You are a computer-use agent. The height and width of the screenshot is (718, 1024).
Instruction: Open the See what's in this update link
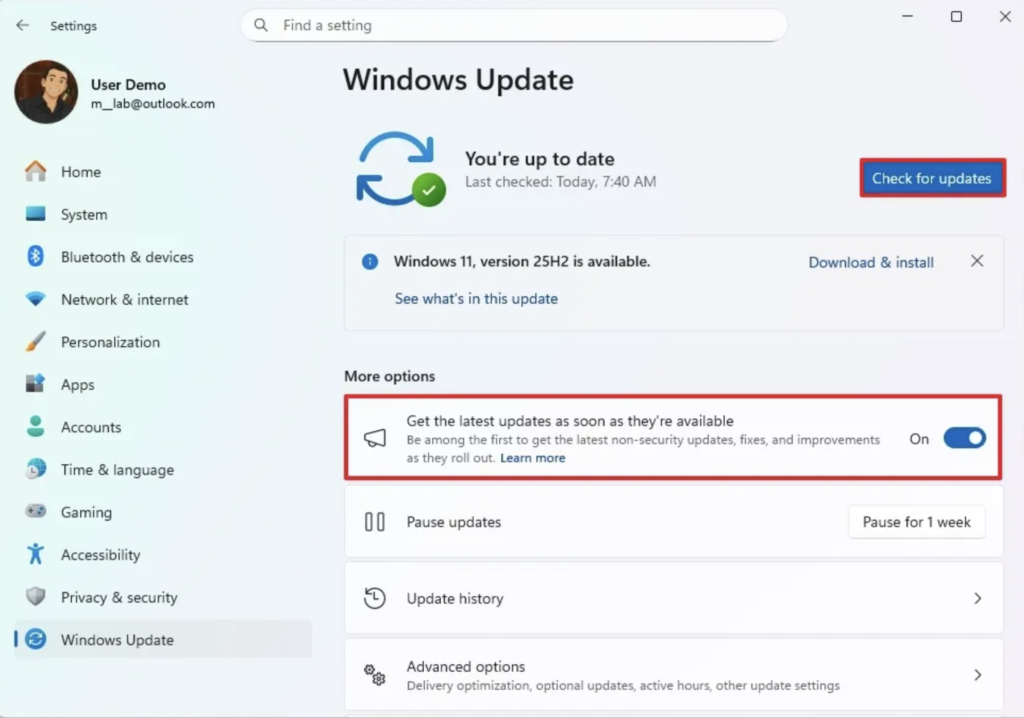click(476, 298)
